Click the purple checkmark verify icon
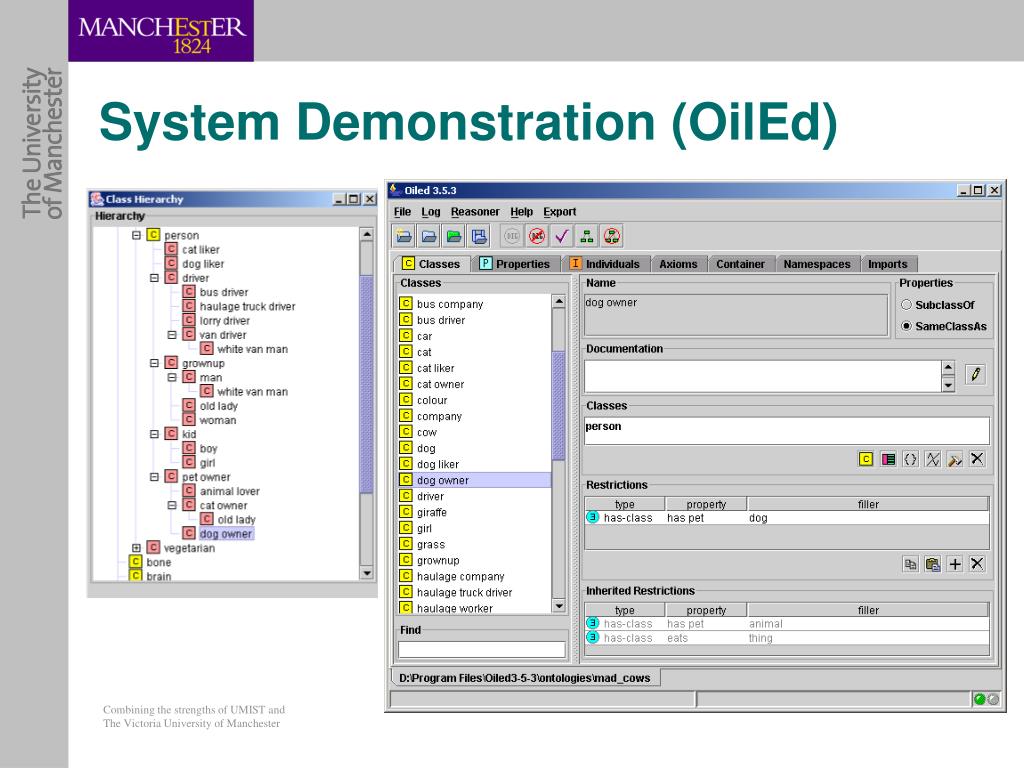Screen dimensions: 1024x768 click(x=562, y=236)
